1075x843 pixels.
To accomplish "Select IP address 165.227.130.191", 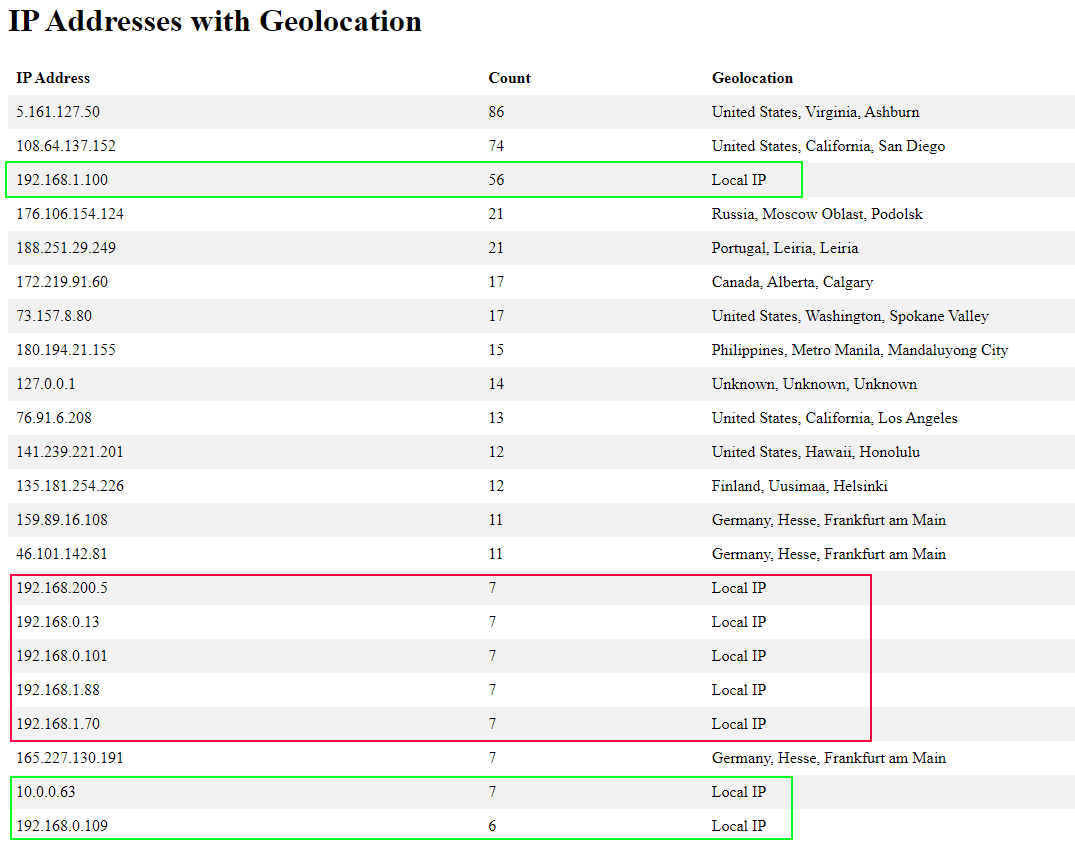I will click(70, 758).
